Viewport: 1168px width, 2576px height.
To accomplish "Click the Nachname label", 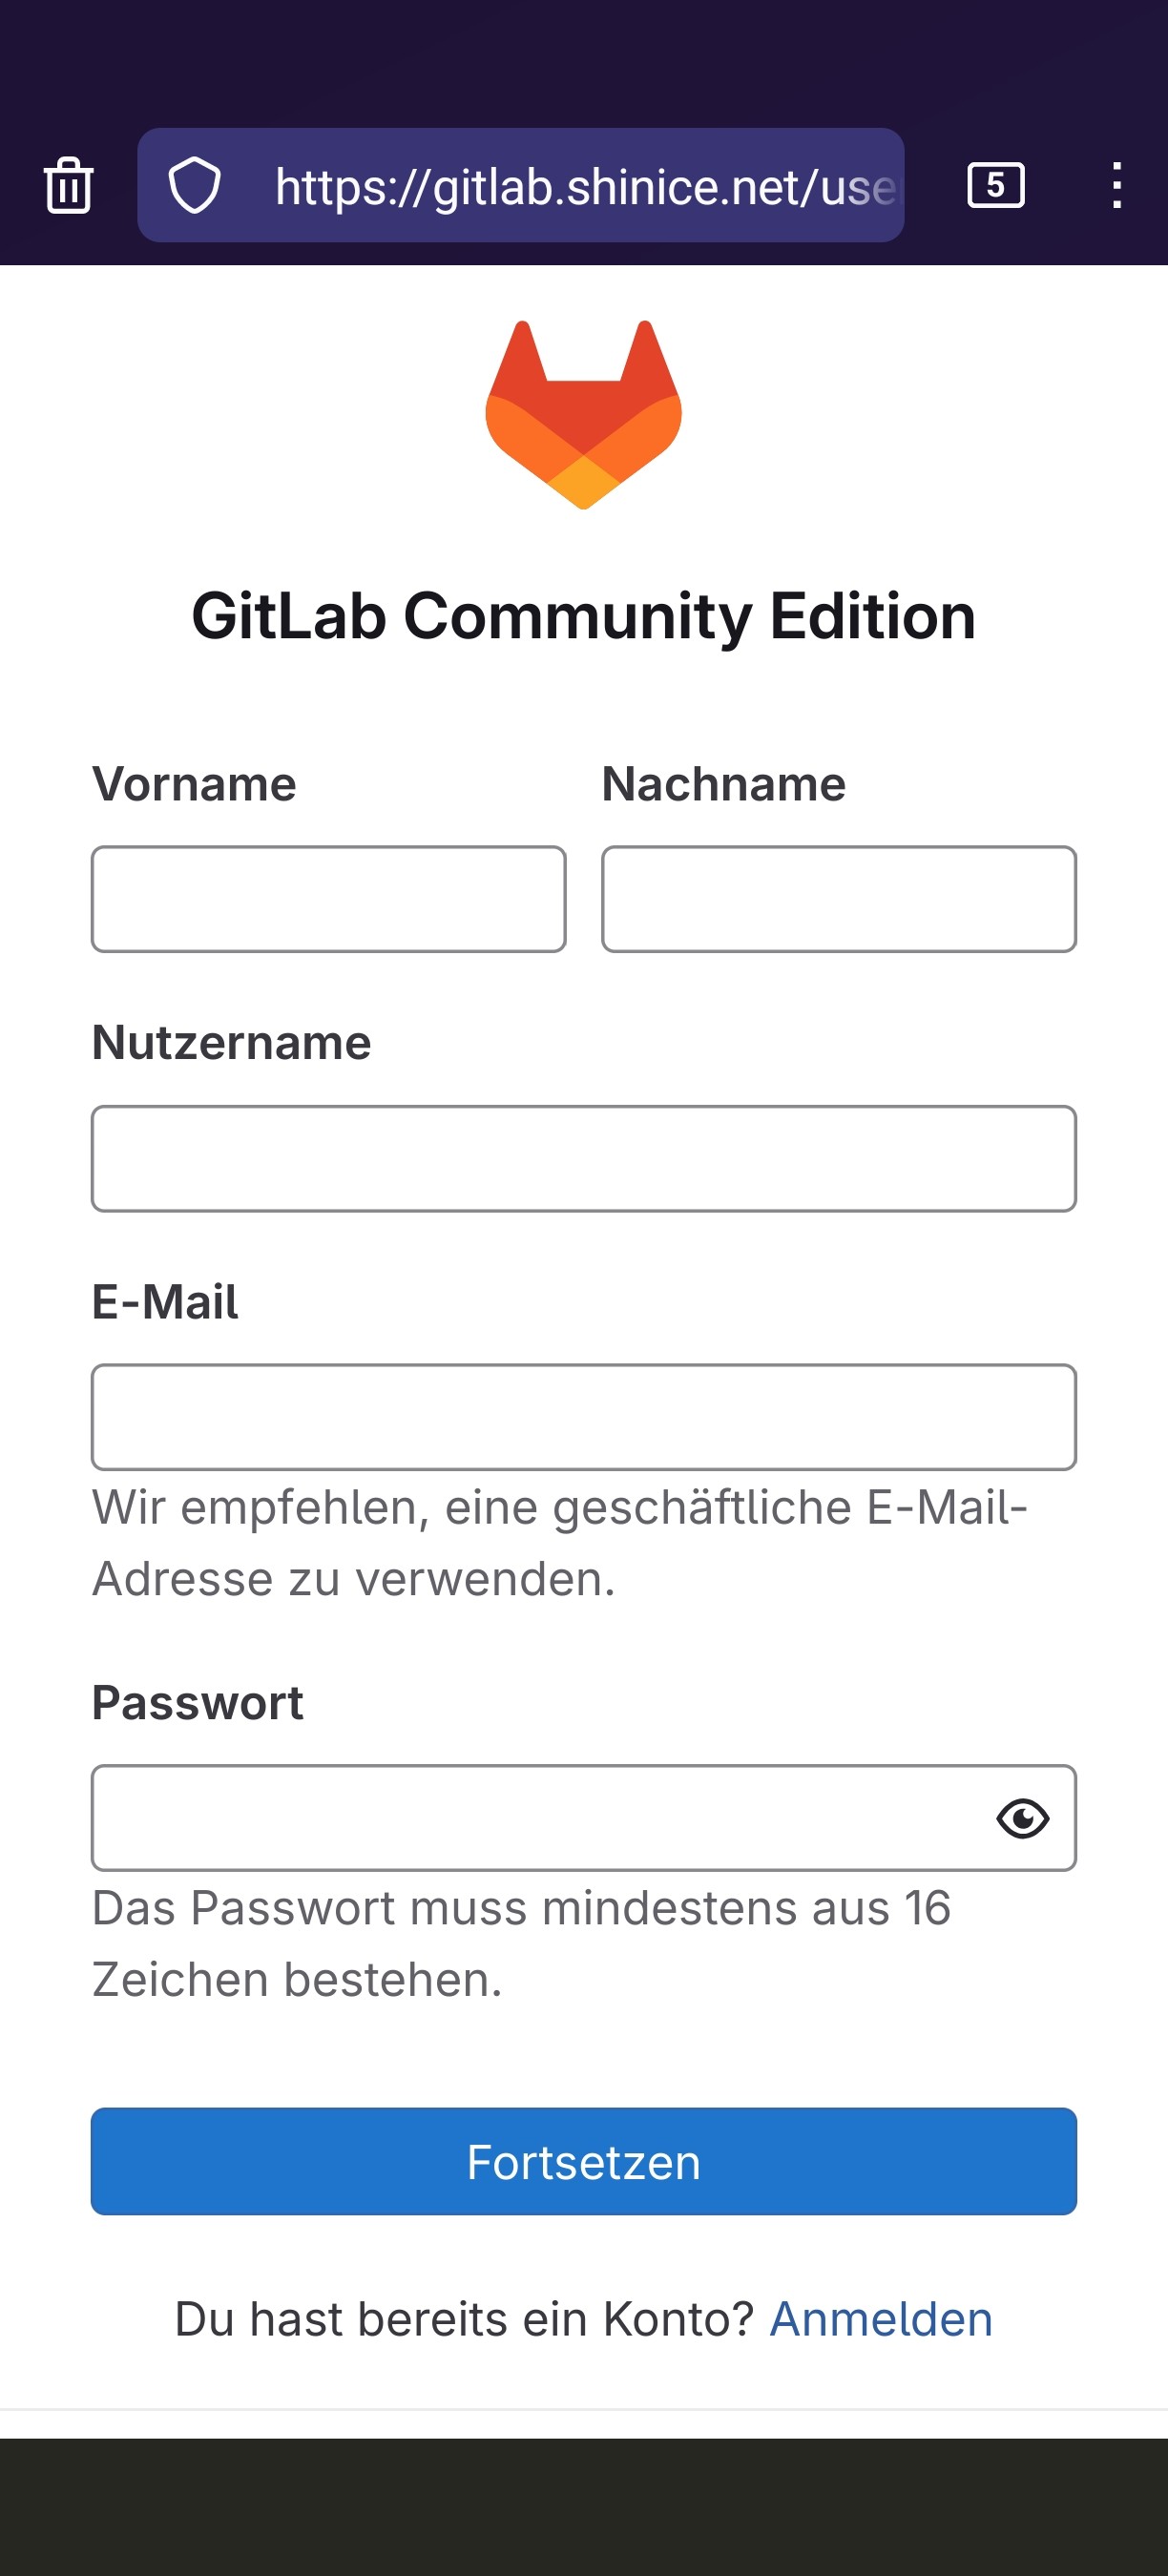I will pyautogui.click(x=724, y=783).
